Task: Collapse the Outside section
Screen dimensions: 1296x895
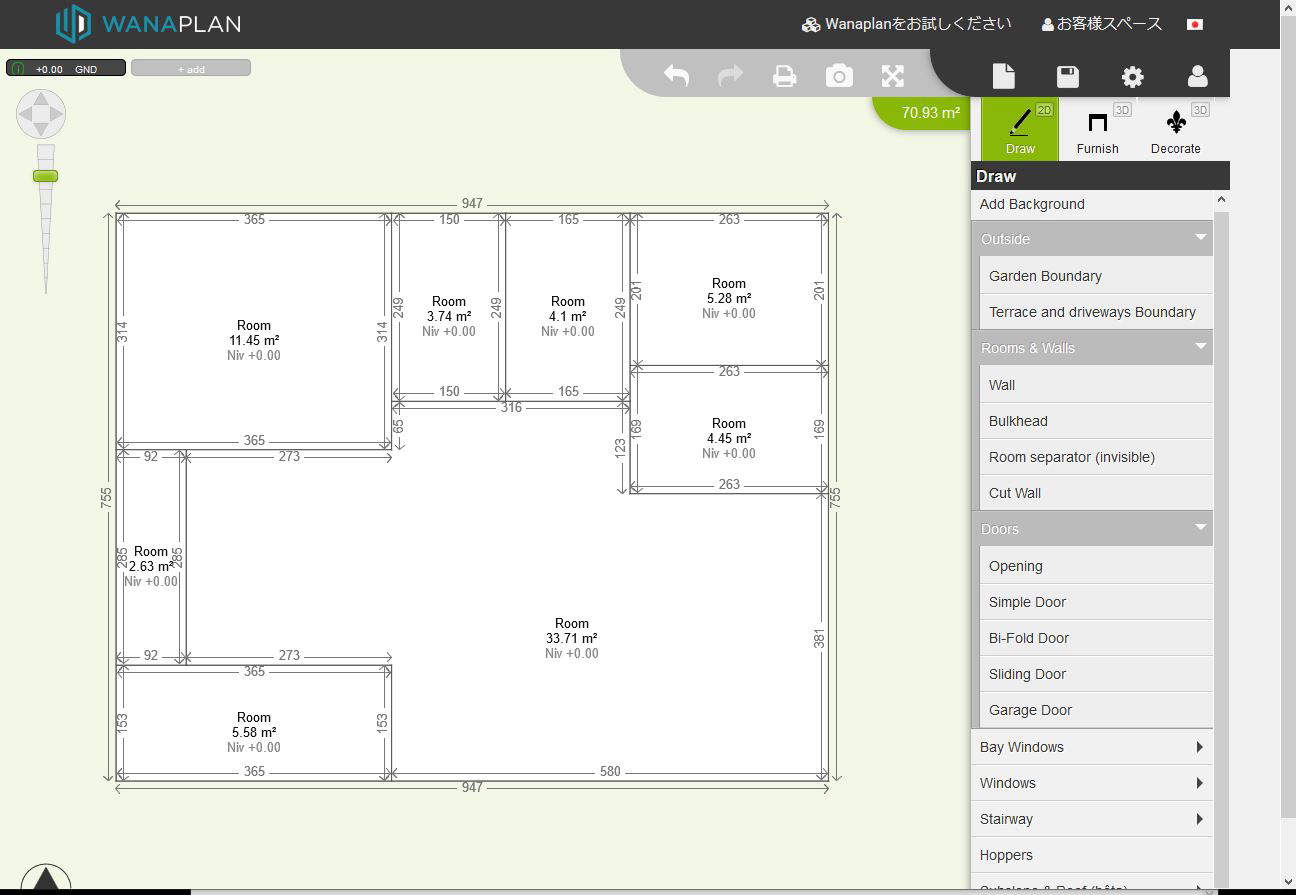Action: [x=1092, y=239]
